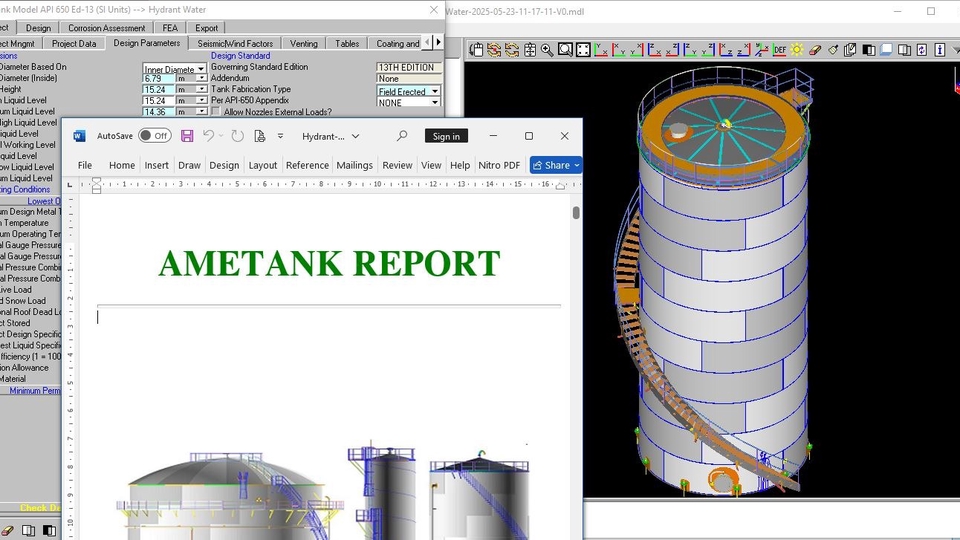Click the yellow sun lighting icon

pos(797,49)
